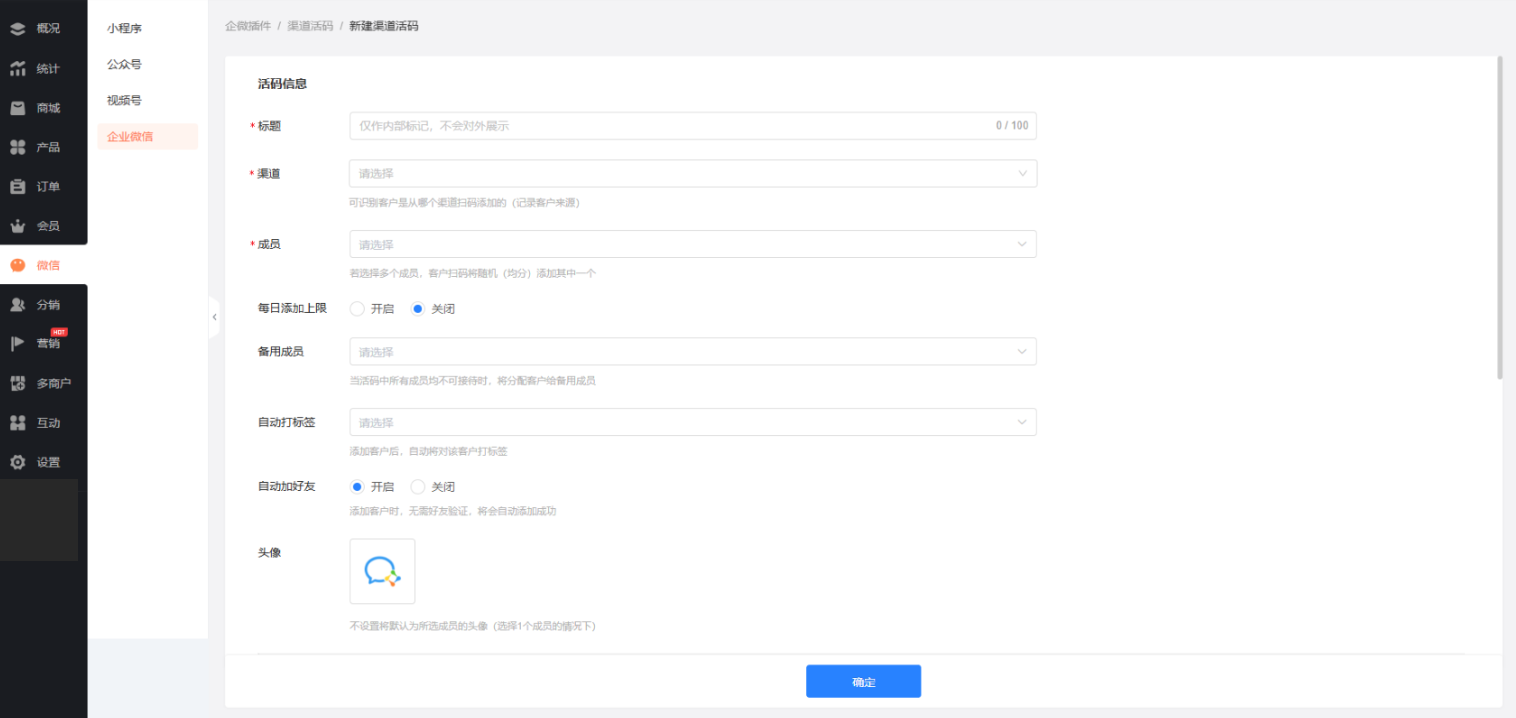
Task: Open the 统计 statistics chart icon
Action: 18,69
